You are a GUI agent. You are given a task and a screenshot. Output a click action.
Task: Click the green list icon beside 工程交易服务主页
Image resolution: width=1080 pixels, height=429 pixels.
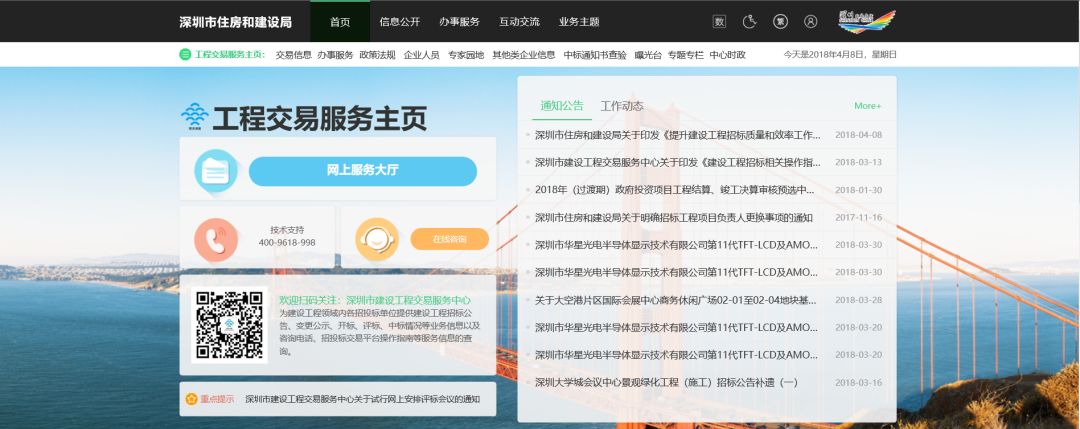pyautogui.click(x=185, y=55)
